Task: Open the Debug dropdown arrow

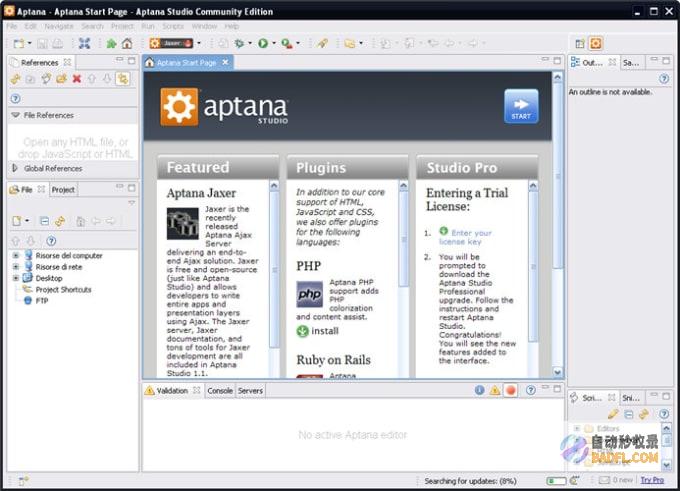Action: (249, 43)
